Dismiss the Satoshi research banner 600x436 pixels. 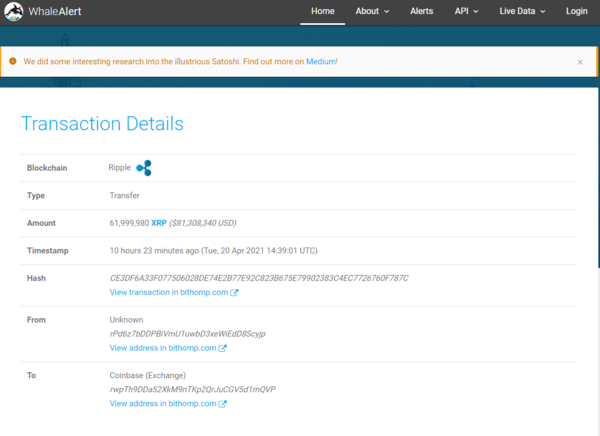pos(580,62)
